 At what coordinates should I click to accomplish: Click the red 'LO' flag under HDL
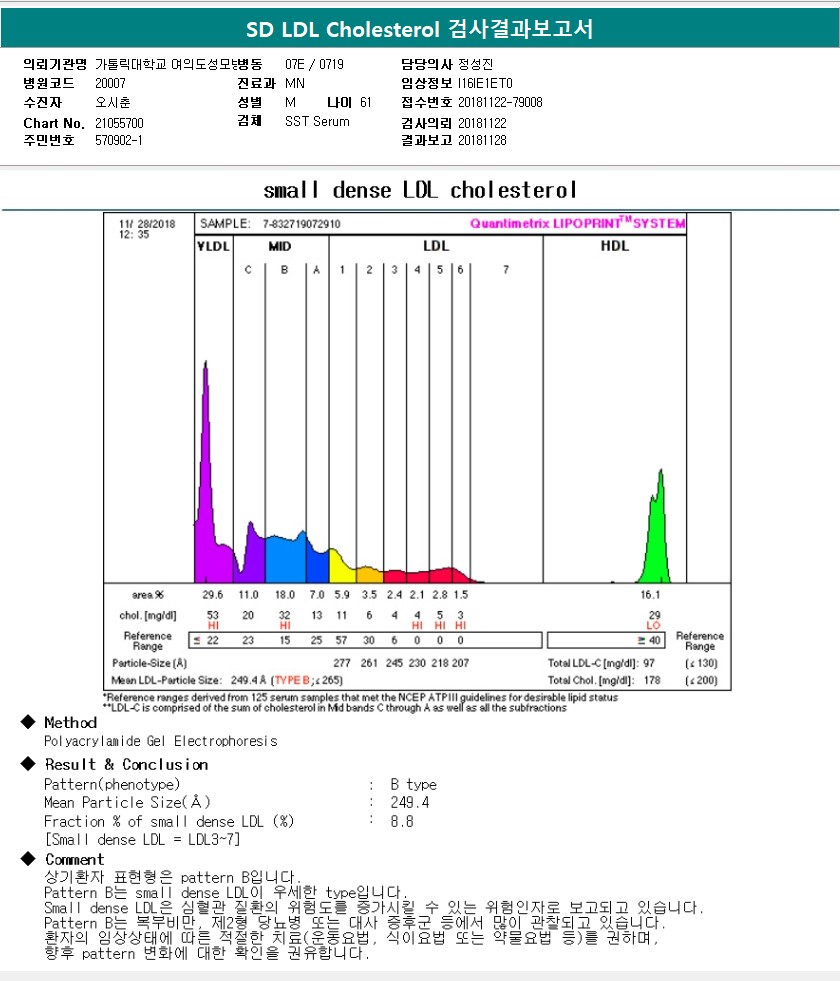(654, 625)
